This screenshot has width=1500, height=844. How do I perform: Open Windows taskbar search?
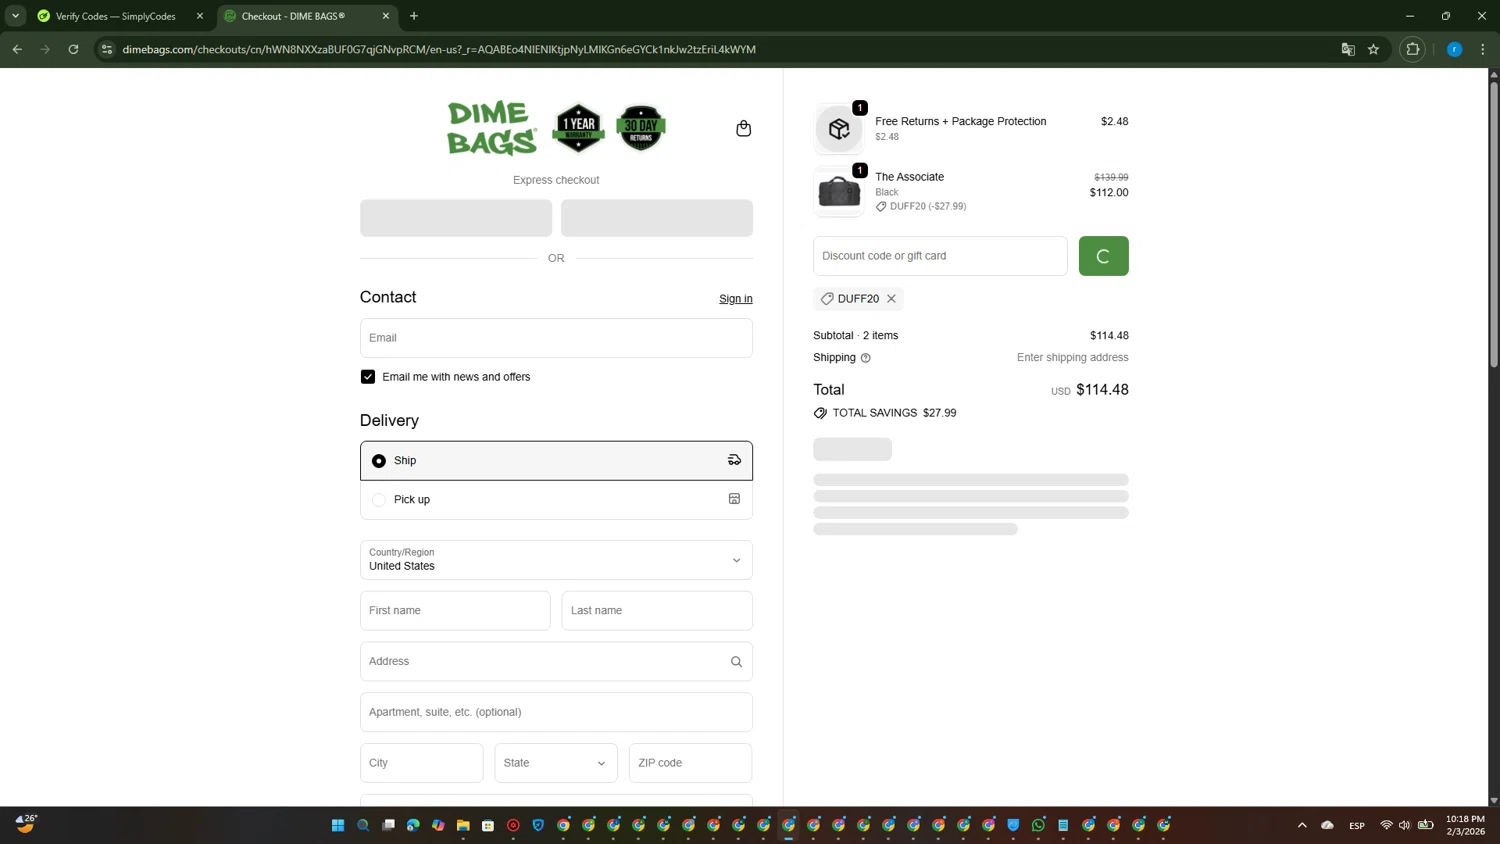click(x=363, y=825)
